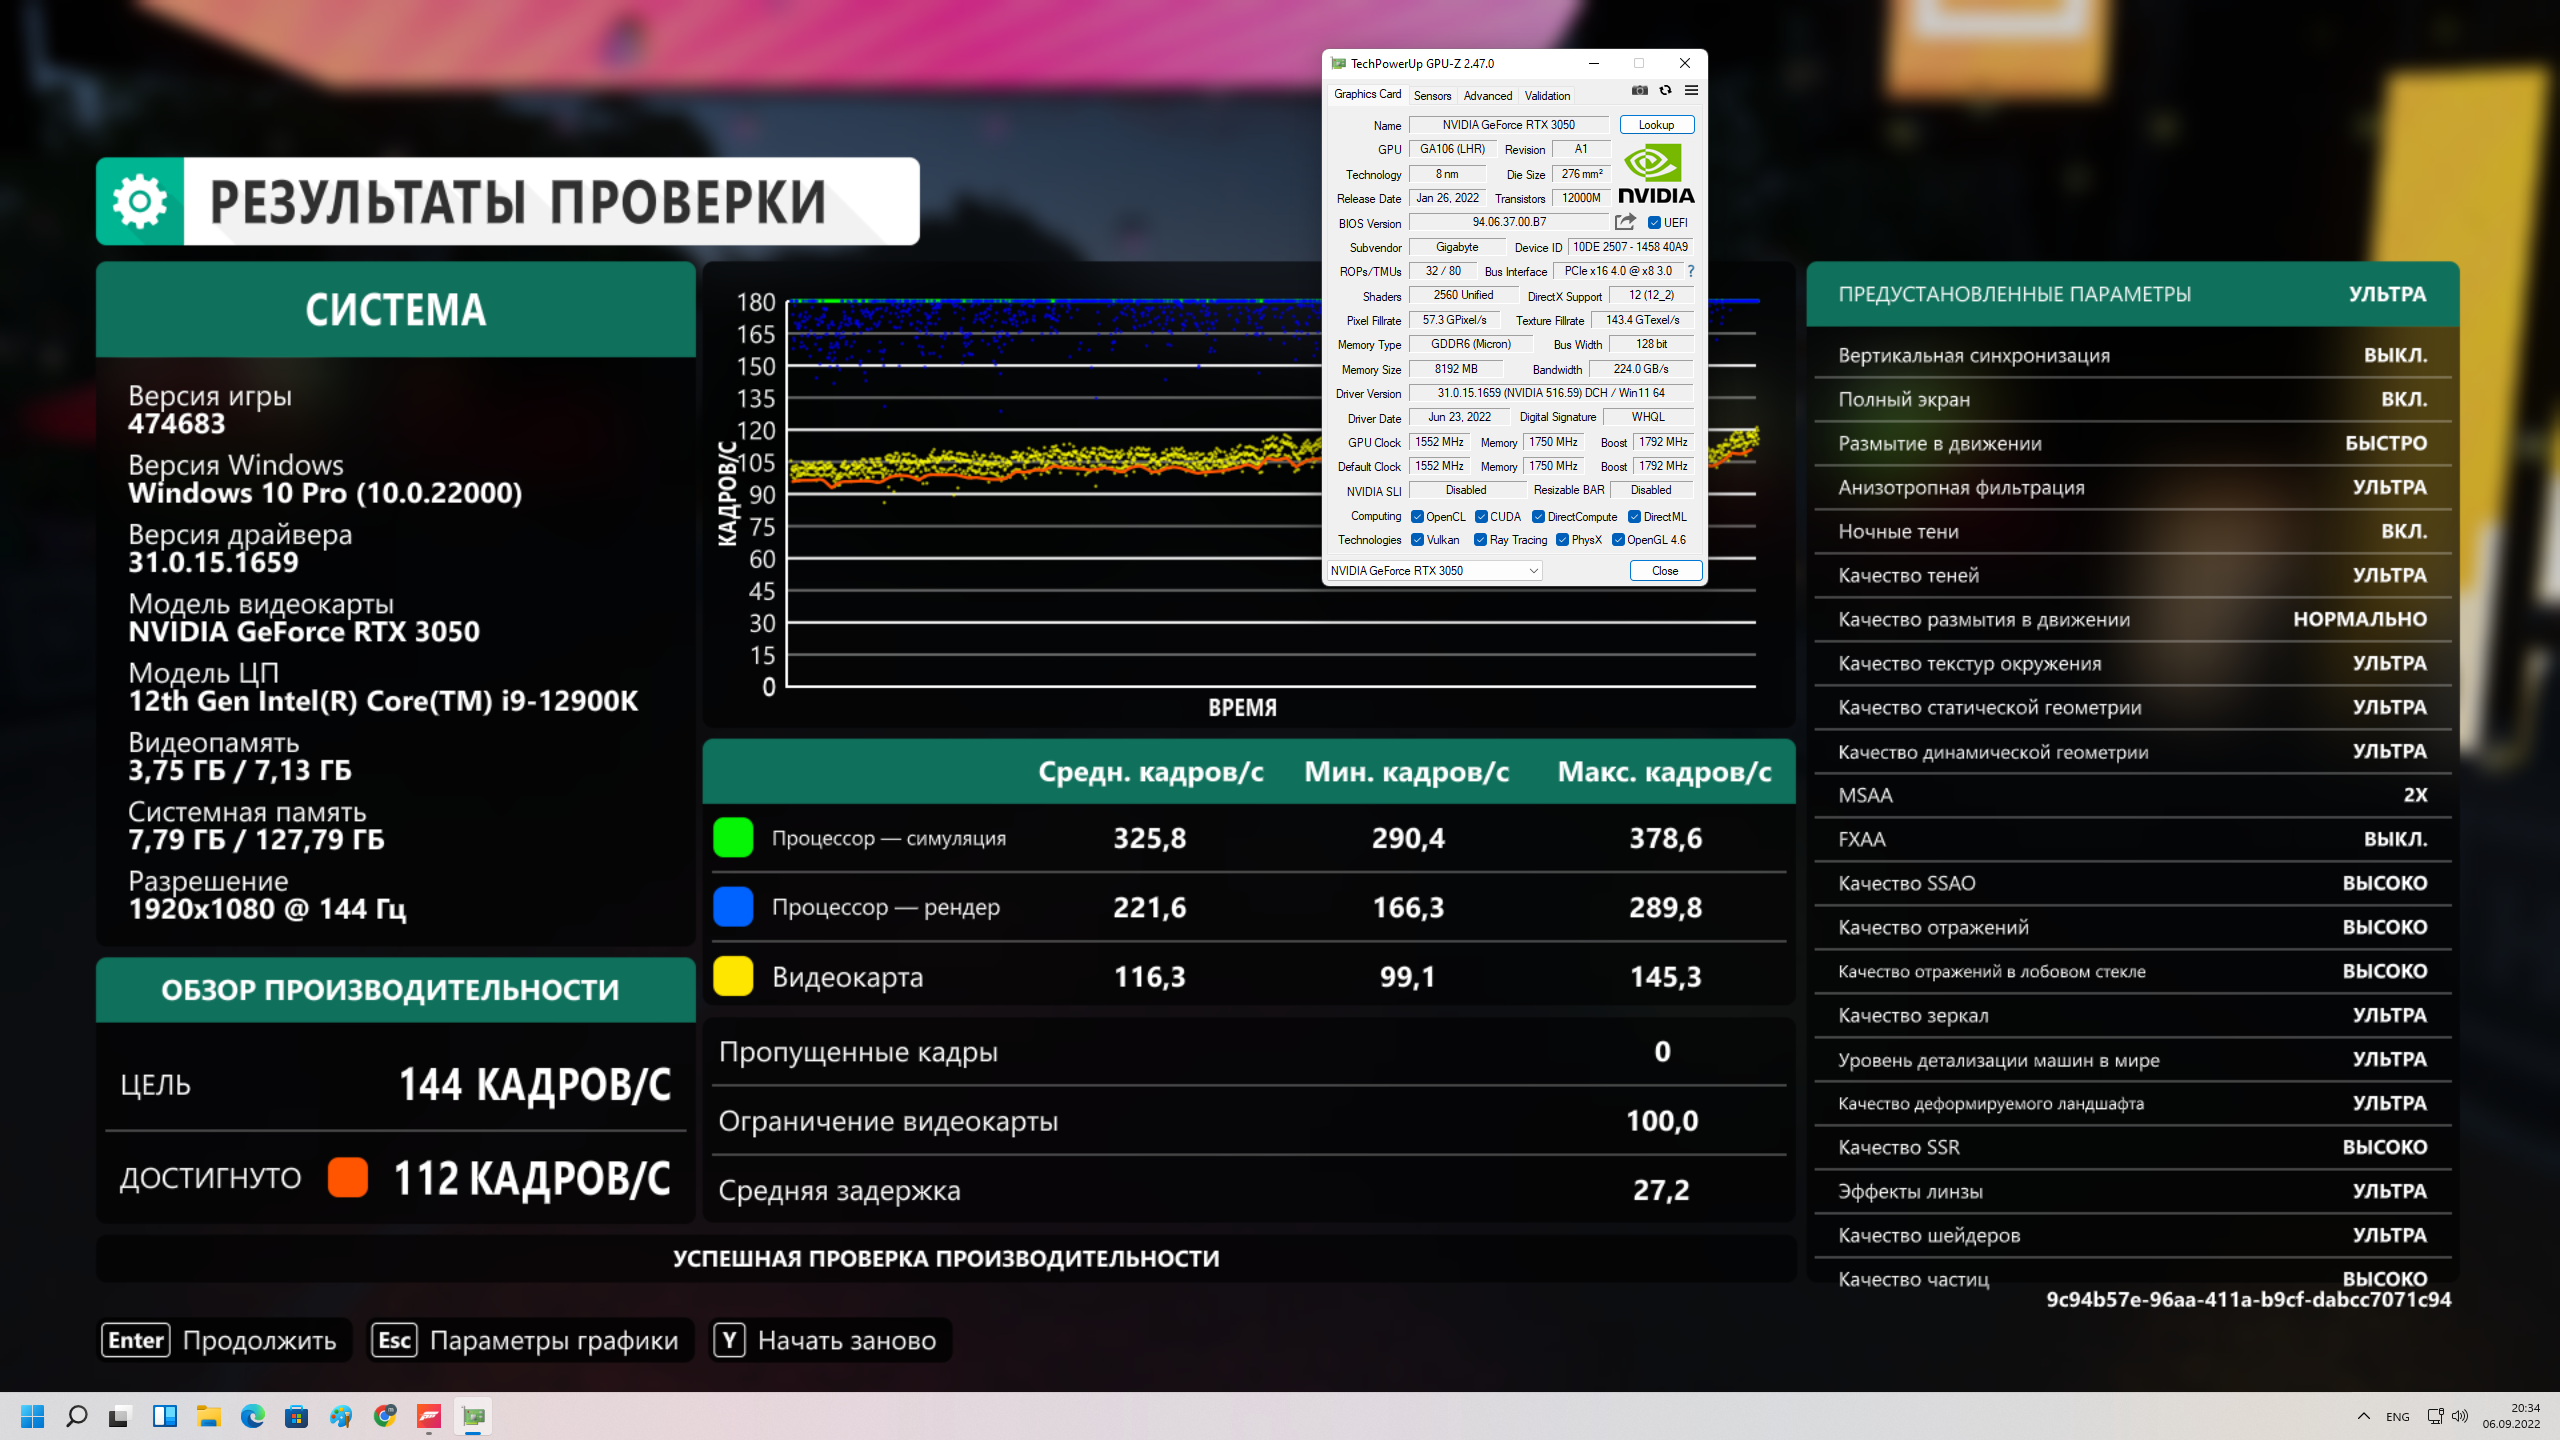Click the Lookup button
Image resolution: width=2560 pixels, height=1440 pixels.
pos(1656,125)
